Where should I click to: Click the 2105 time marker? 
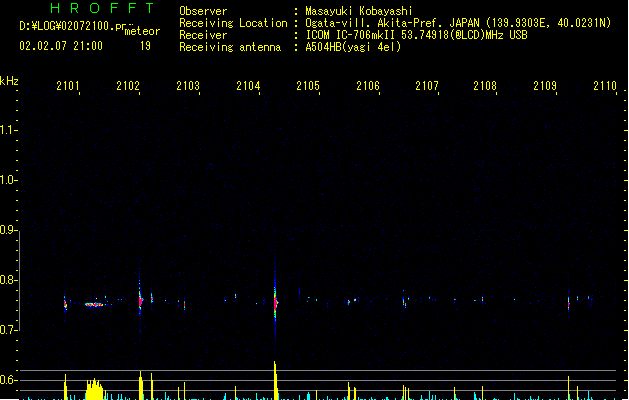point(308,86)
